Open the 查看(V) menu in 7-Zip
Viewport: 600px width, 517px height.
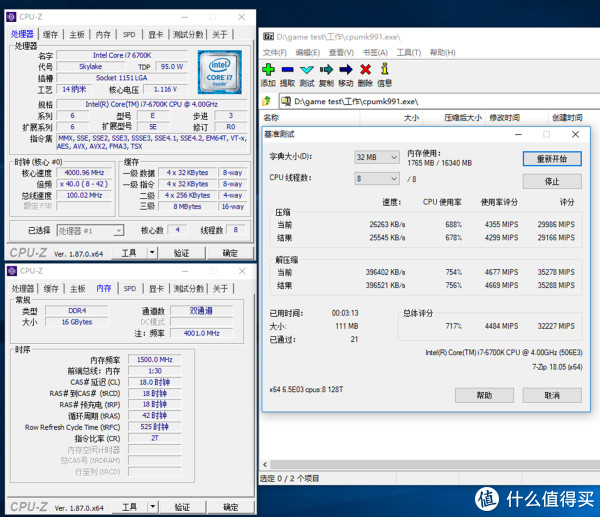[x=341, y=52]
